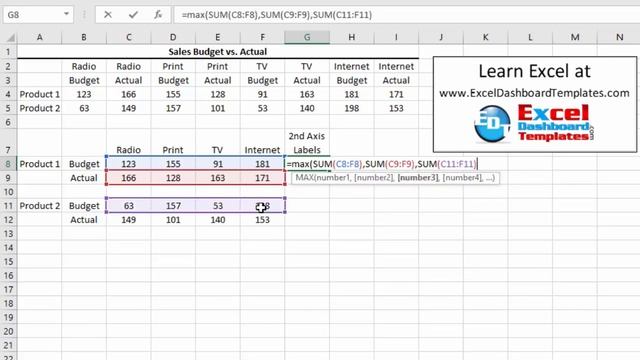Click cell C8 containing 123
The image size is (640, 360).
point(129,164)
